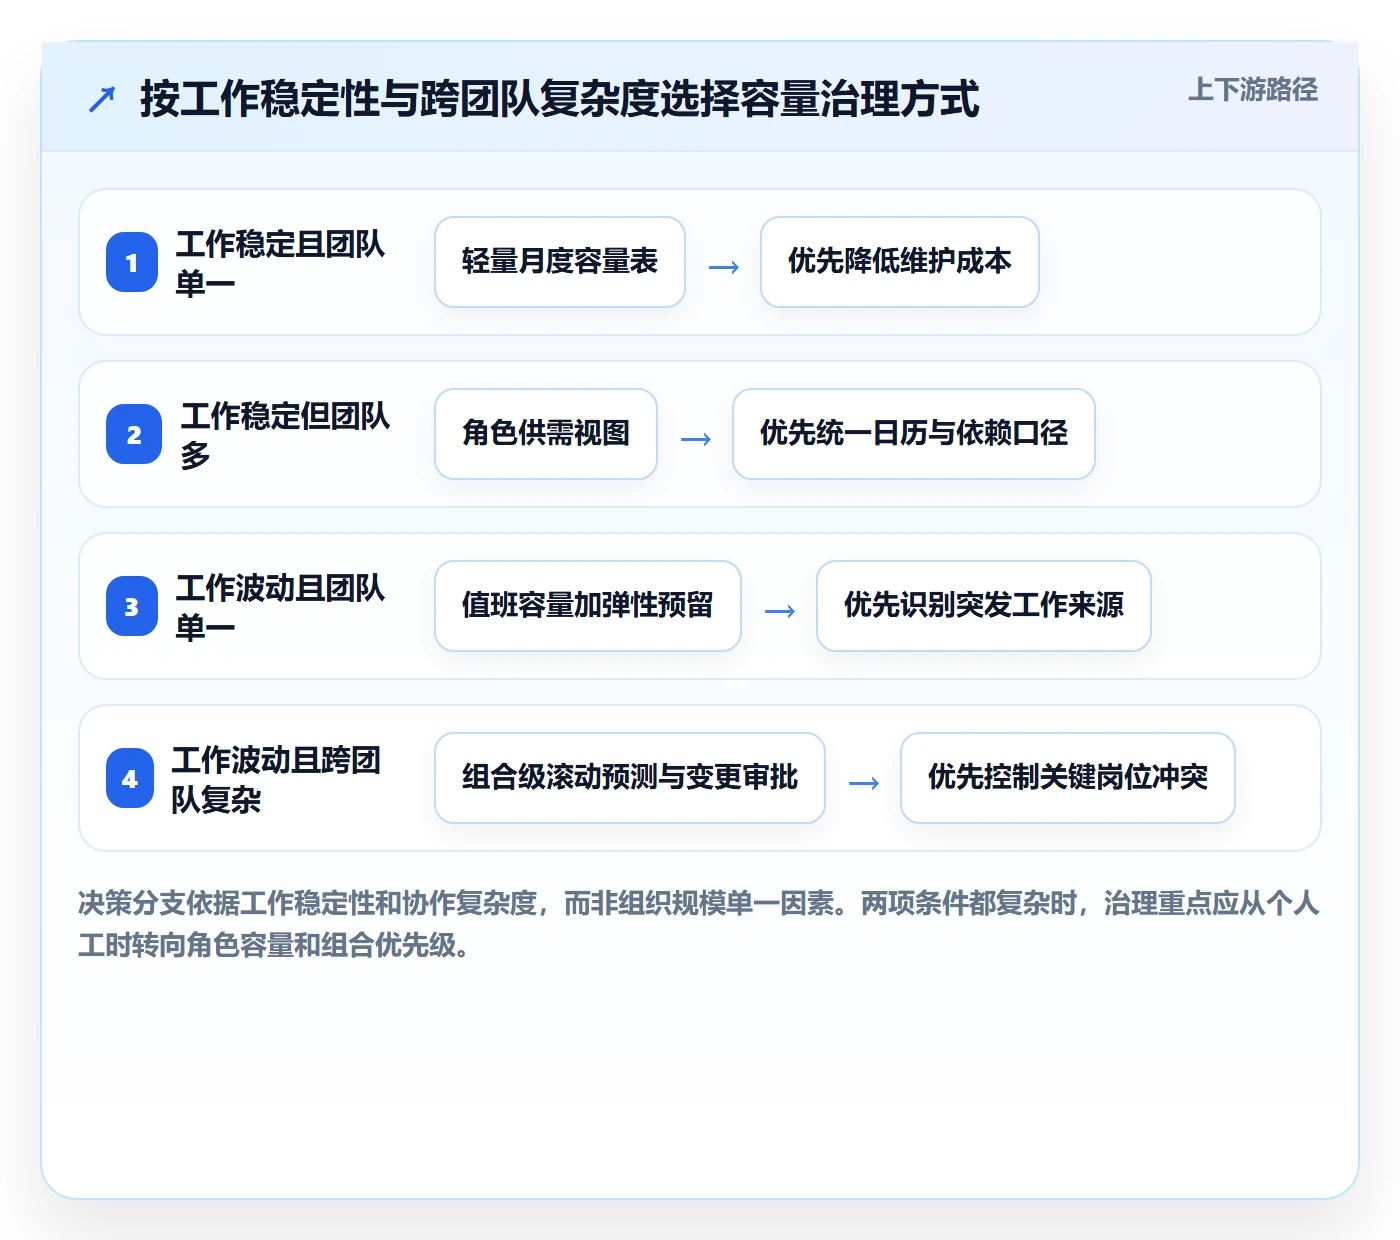This screenshot has height=1240, width=1400.
Task: Select the 工作稳定但团队多 condition label
Action: pos(285,435)
